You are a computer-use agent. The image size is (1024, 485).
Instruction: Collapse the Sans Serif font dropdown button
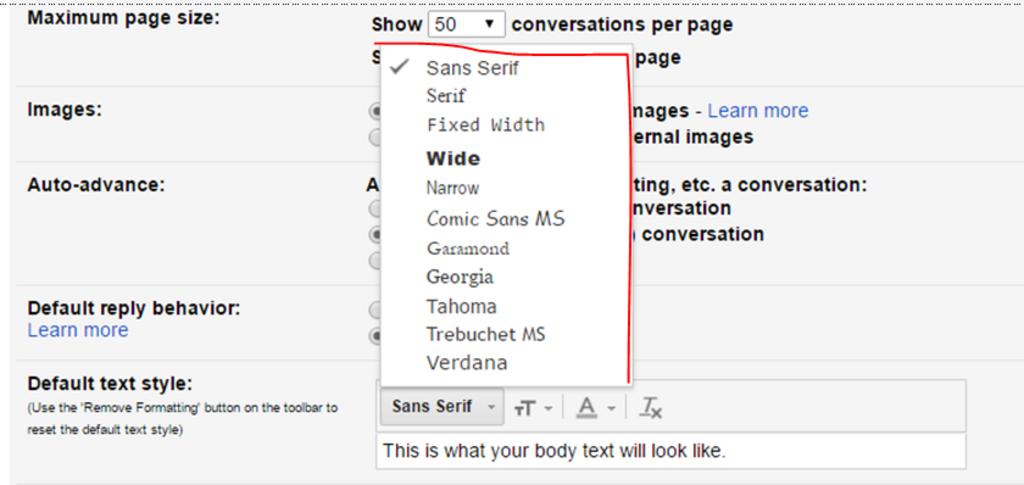[442, 407]
